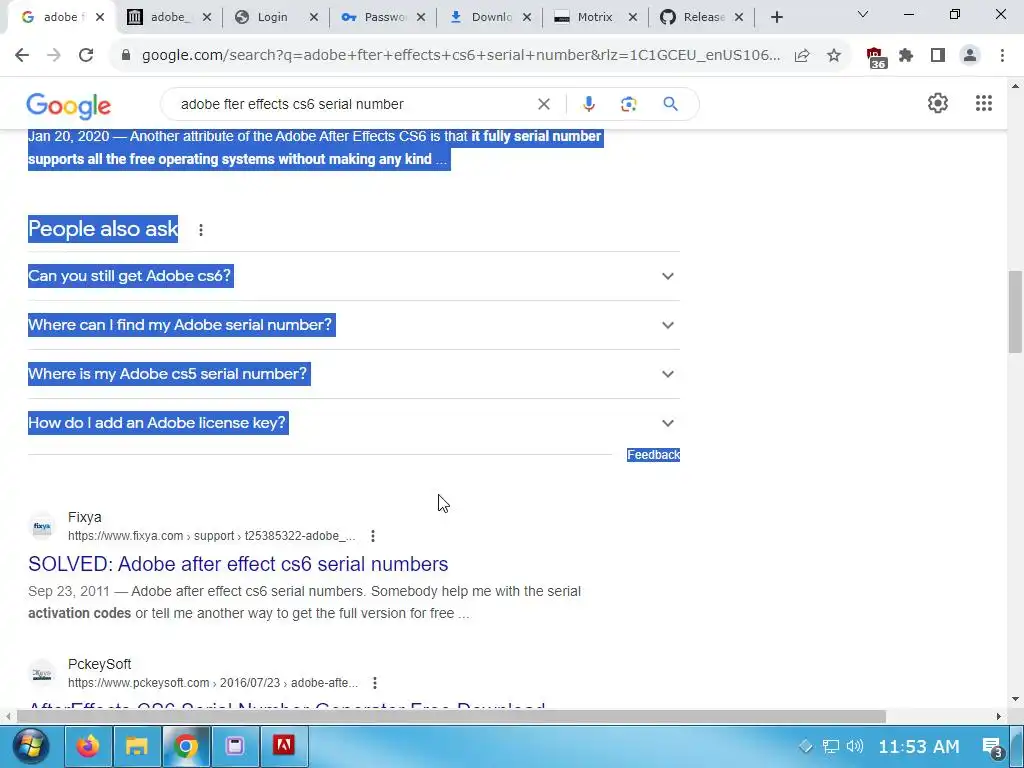Open the Windows Start menu
The image size is (1024, 768).
(x=30, y=746)
